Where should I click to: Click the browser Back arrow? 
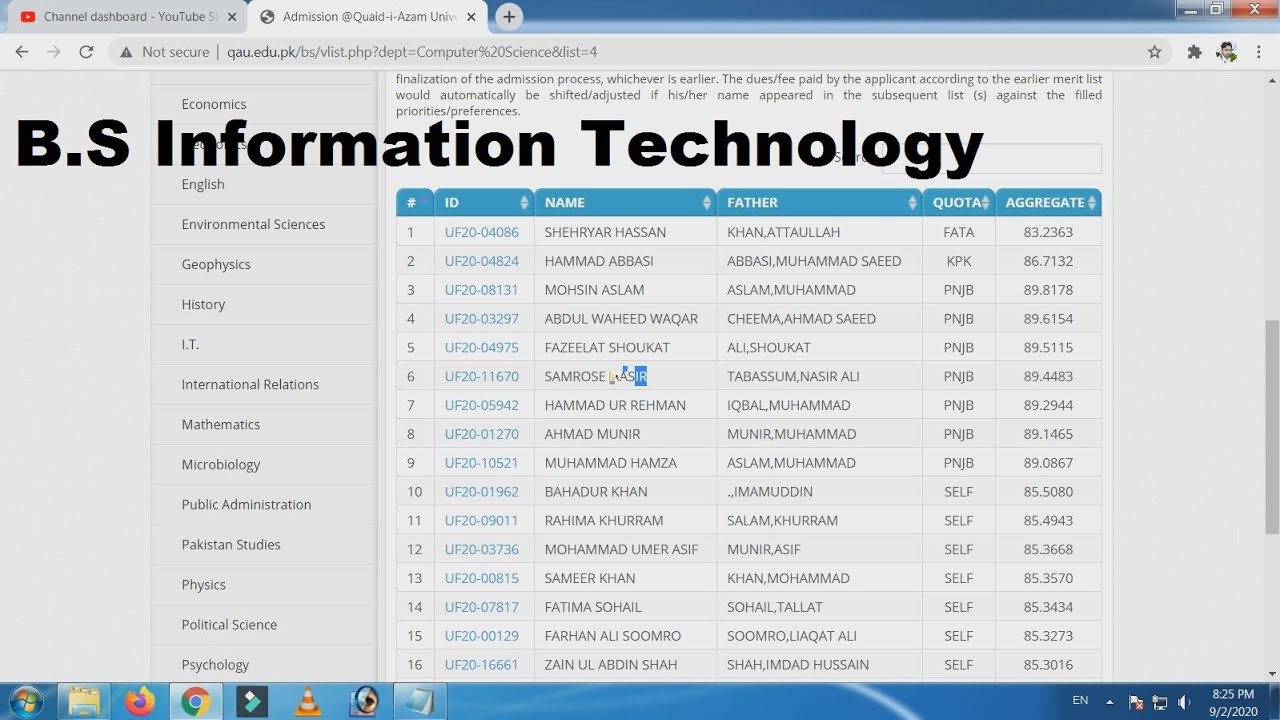(x=22, y=52)
